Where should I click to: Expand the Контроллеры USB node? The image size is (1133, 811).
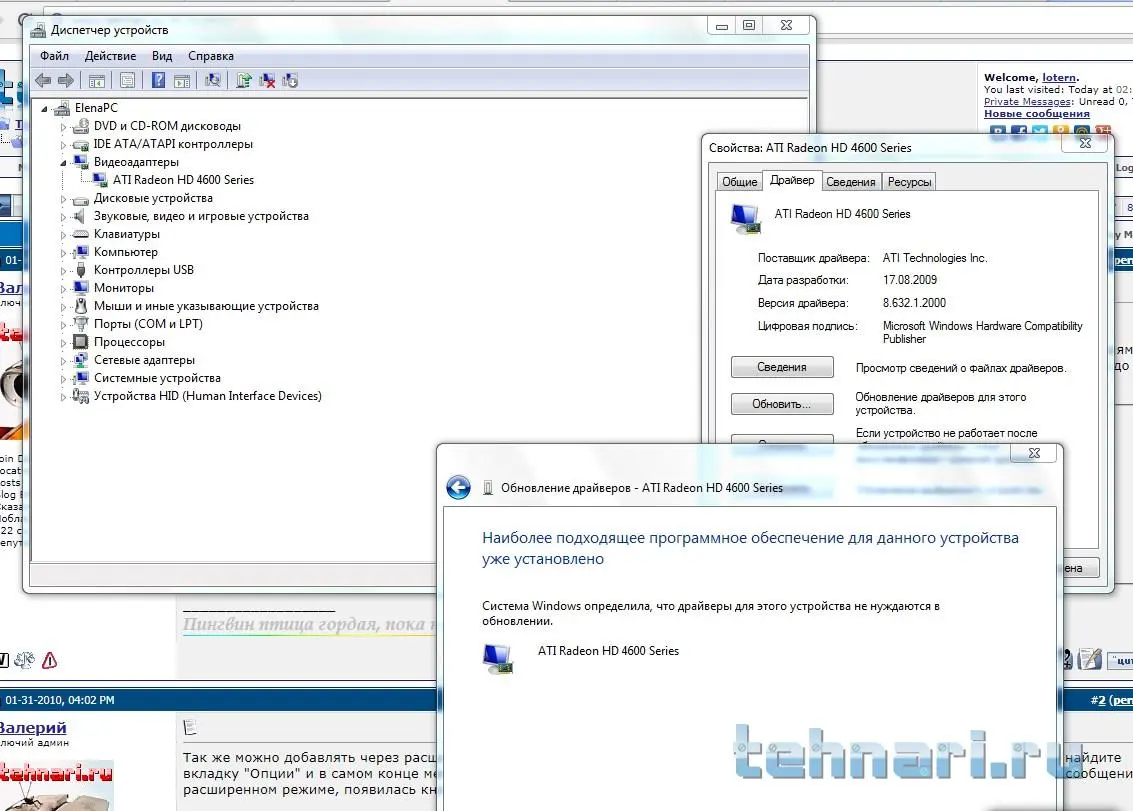[x=63, y=271]
